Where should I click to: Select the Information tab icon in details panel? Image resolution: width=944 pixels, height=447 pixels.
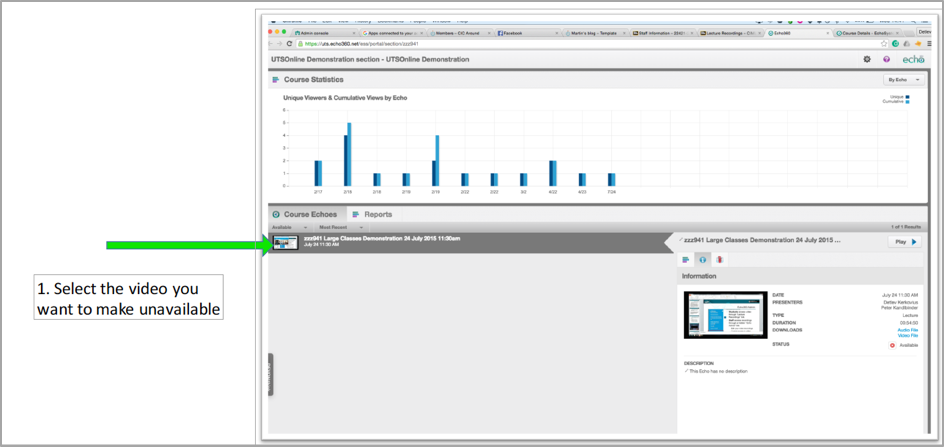click(702, 259)
